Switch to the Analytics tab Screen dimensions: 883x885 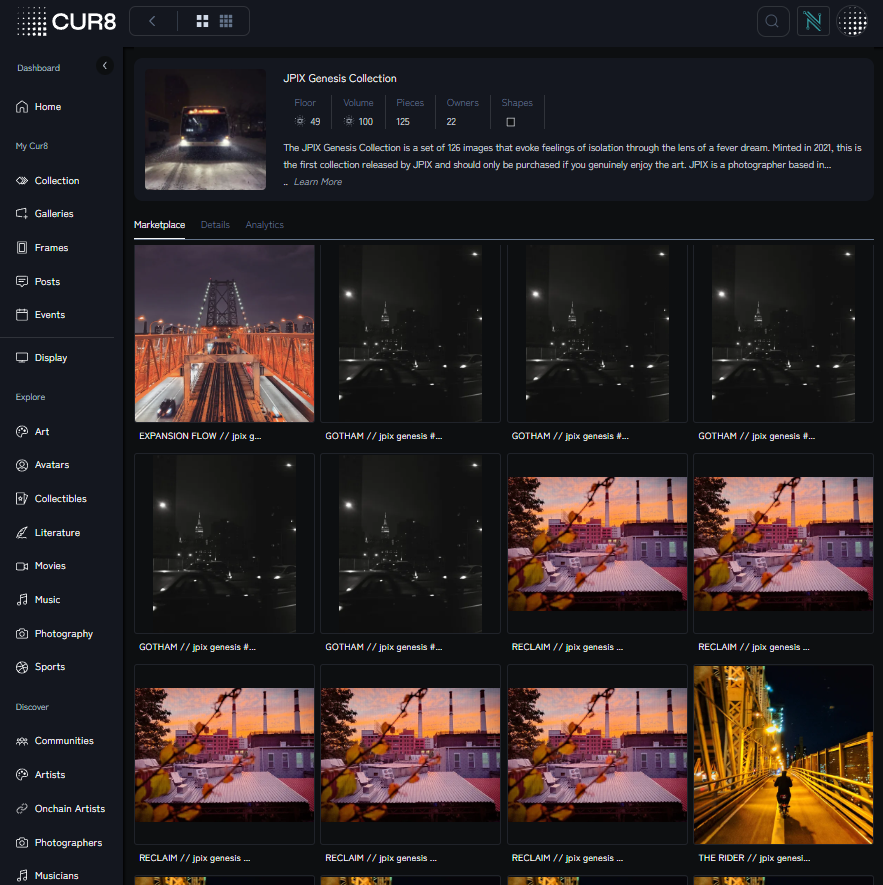(x=264, y=225)
